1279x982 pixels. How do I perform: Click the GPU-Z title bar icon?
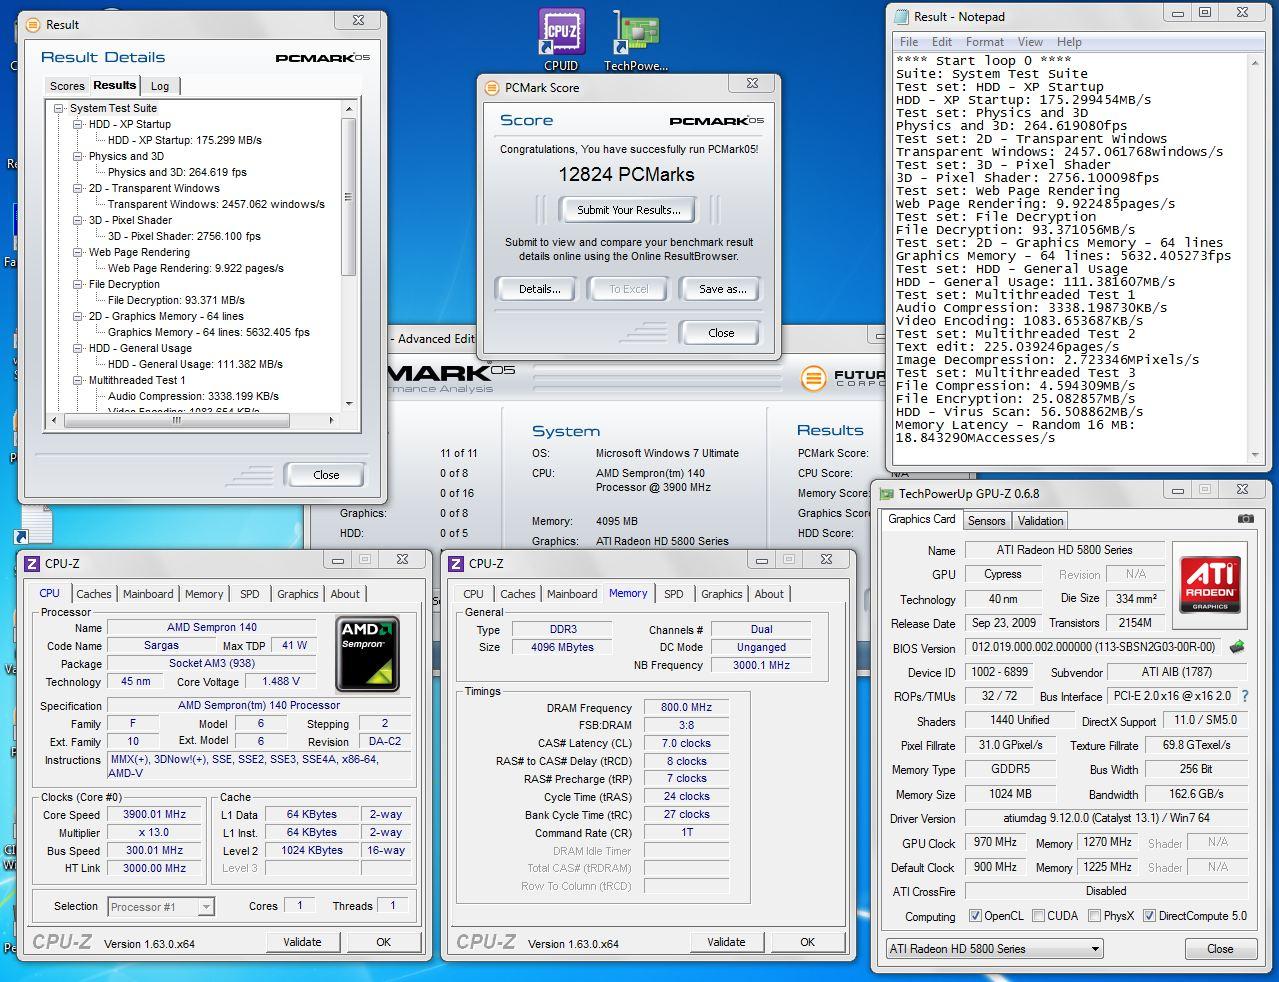click(886, 493)
